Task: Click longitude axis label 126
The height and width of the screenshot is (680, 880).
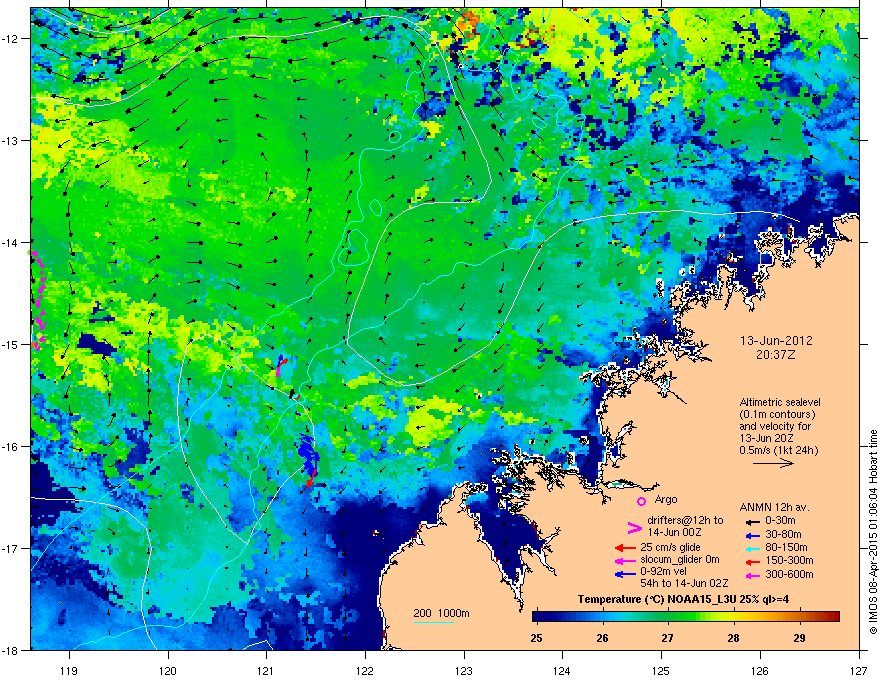Action: tap(760, 670)
